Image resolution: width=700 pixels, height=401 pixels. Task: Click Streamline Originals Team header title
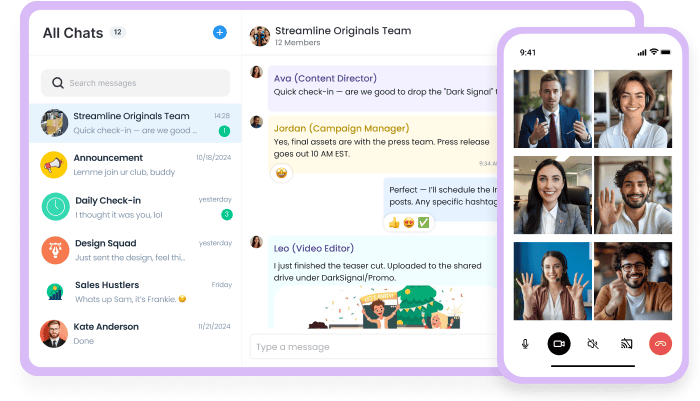(x=343, y=30)
